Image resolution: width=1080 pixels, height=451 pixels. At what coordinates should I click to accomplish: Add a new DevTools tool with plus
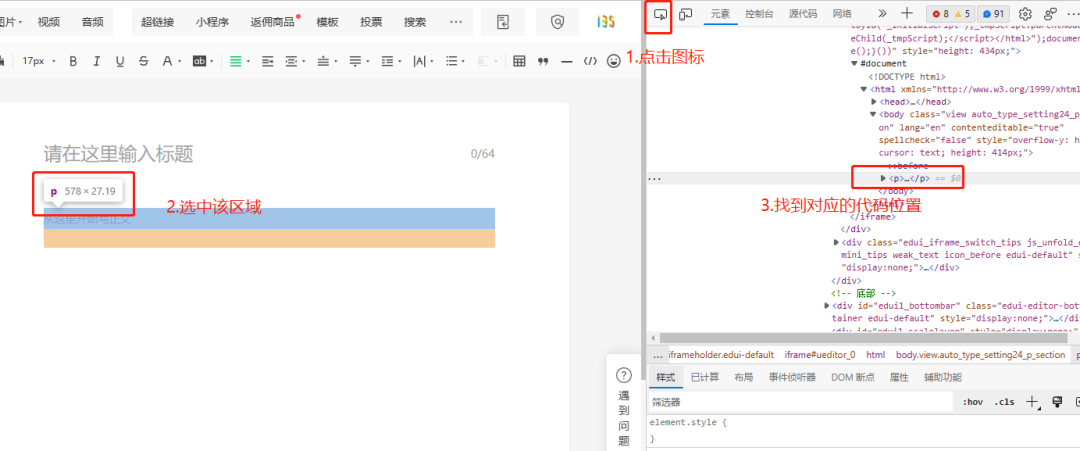[907, 13]
